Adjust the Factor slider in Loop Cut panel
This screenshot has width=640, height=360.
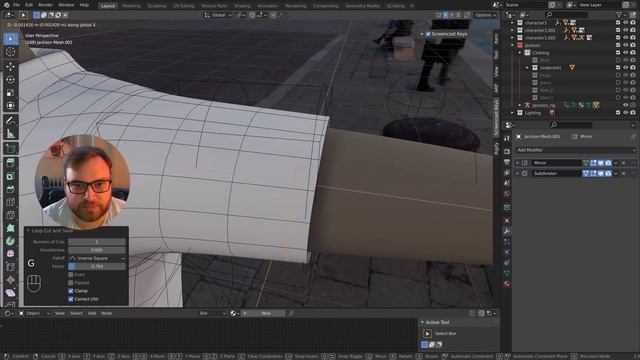(x=97, y=266)
